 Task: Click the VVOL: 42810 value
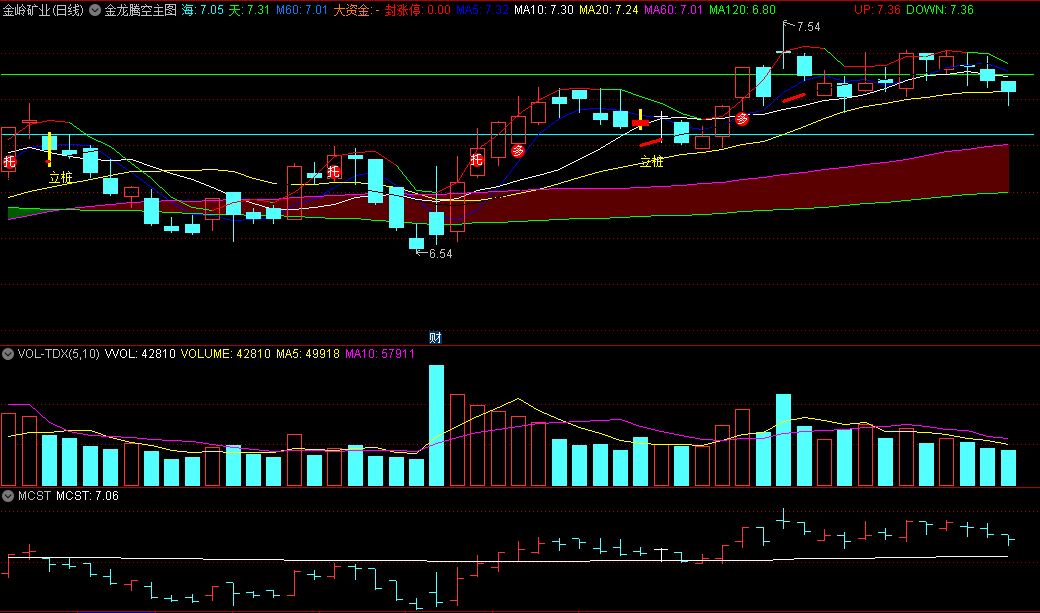click(x=140, y=354)
